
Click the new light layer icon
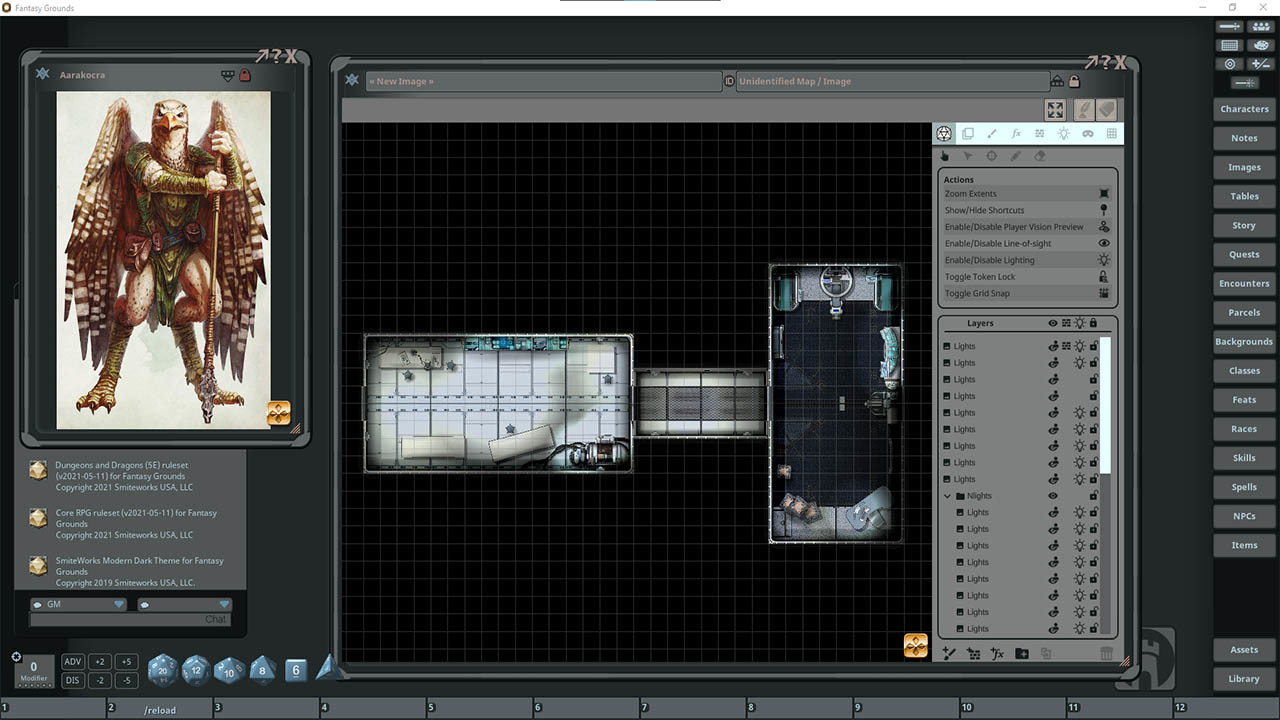(973, 653)
